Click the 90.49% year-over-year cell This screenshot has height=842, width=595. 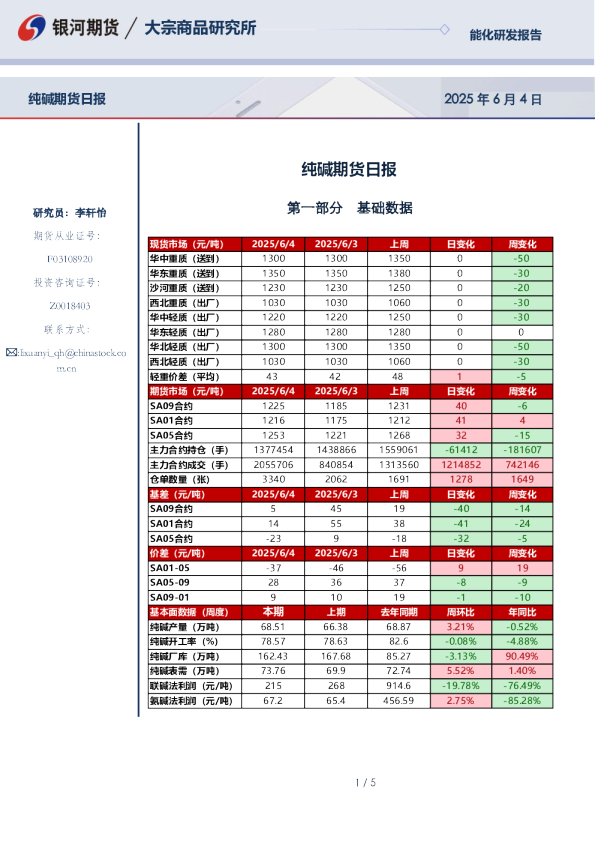[523, 656]
